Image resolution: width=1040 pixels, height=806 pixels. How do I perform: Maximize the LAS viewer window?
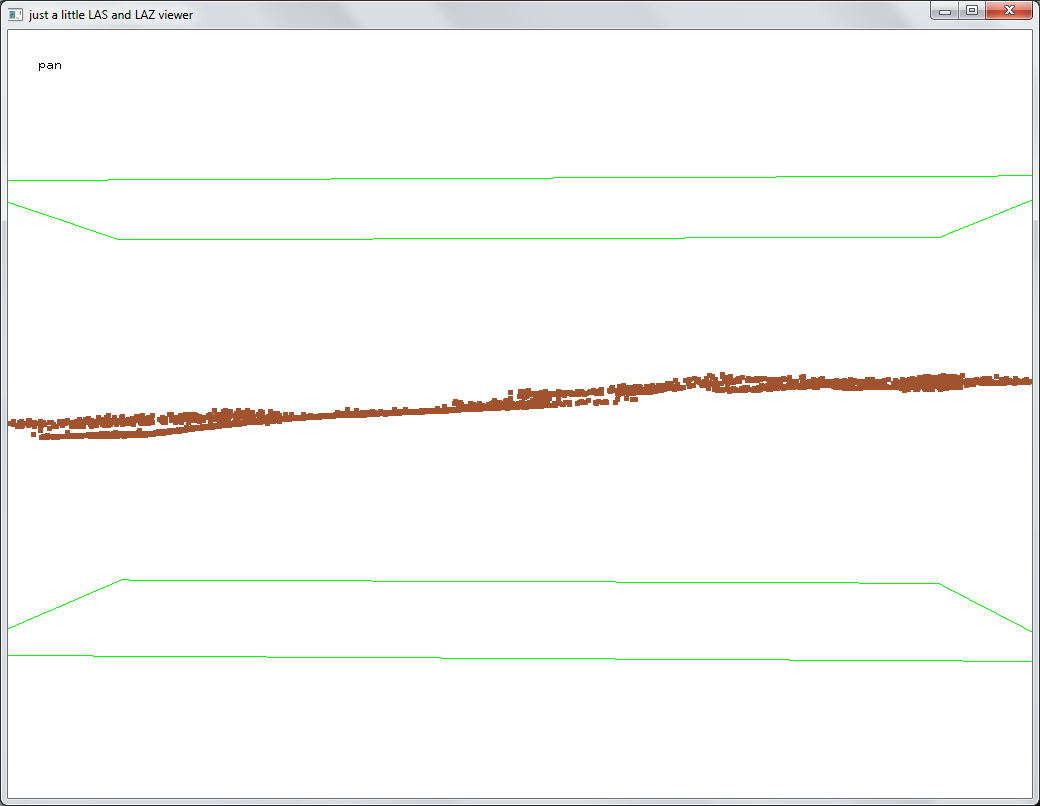coord(971,11)
